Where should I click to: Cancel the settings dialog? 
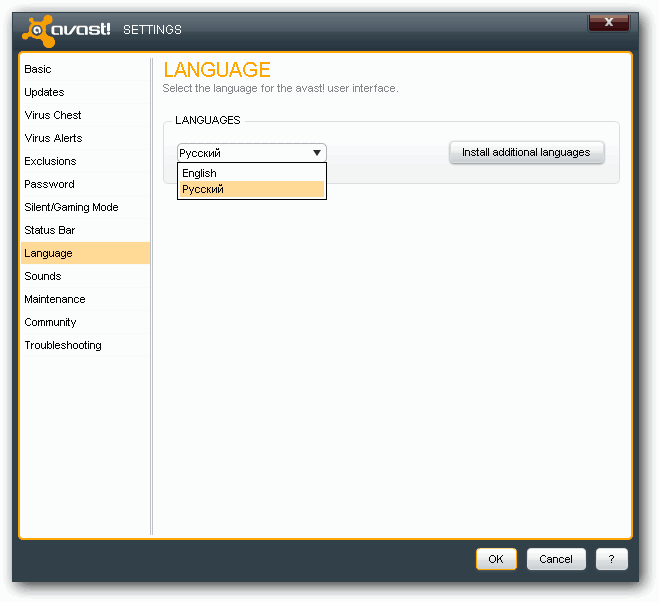point(556,559)
